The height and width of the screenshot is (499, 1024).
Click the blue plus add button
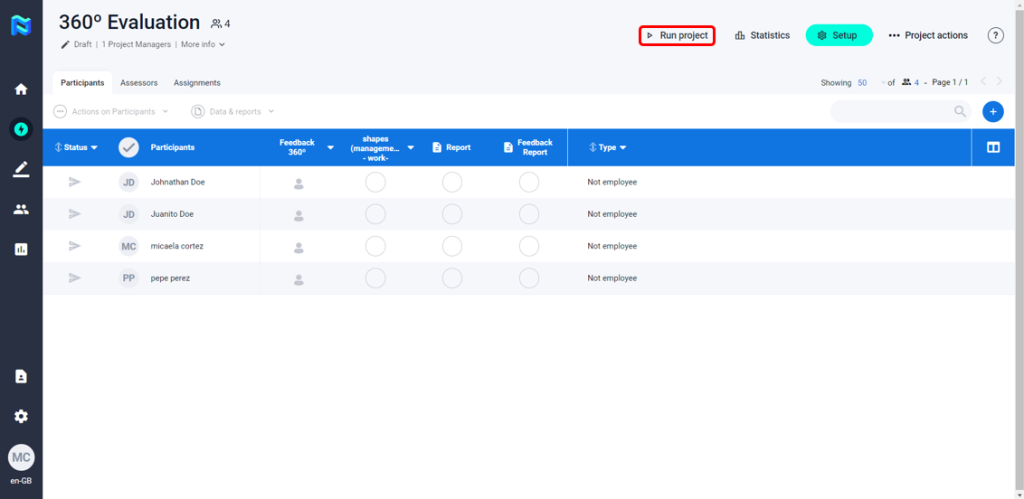(993, 112)
